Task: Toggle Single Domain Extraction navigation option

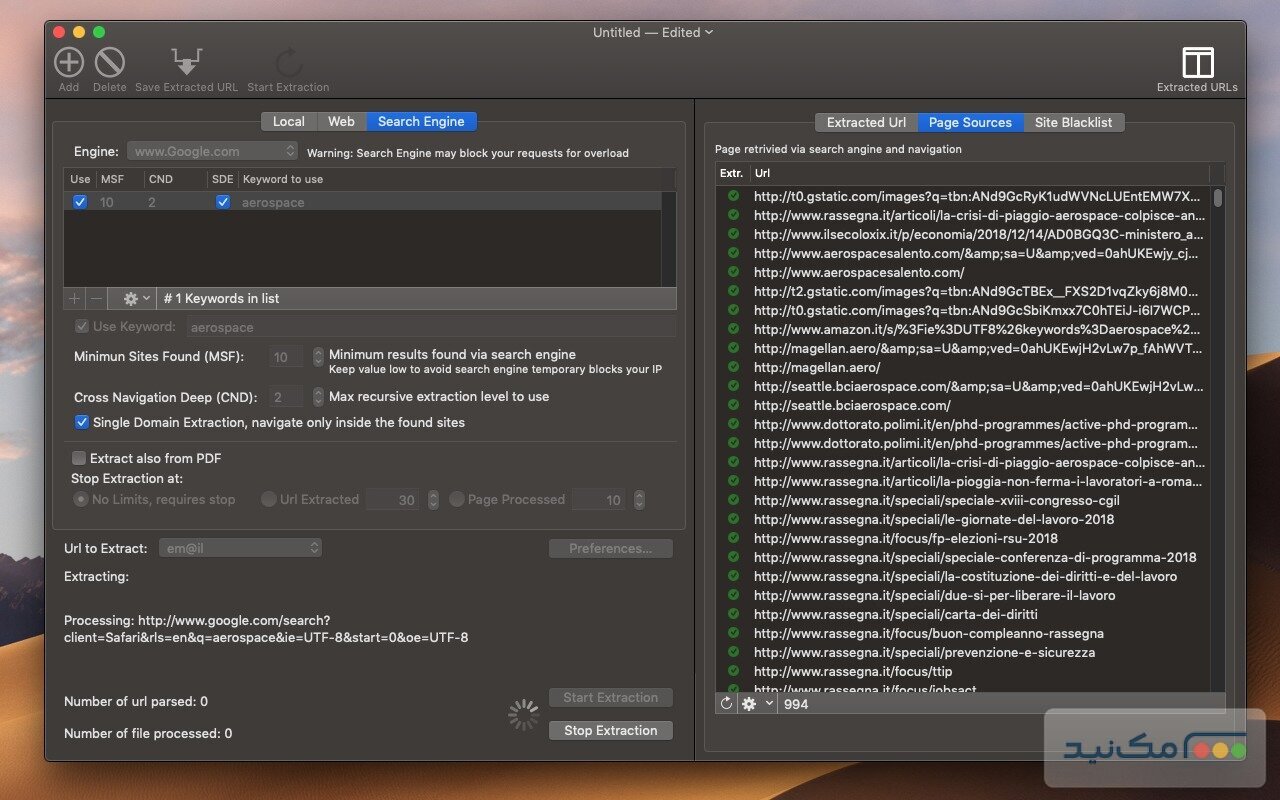Action: pyautogui.click(x=82, y=422)
